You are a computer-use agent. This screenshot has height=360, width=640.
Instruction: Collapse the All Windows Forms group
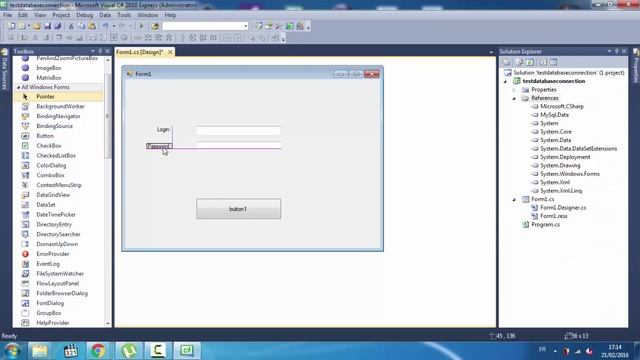[18, 87]
